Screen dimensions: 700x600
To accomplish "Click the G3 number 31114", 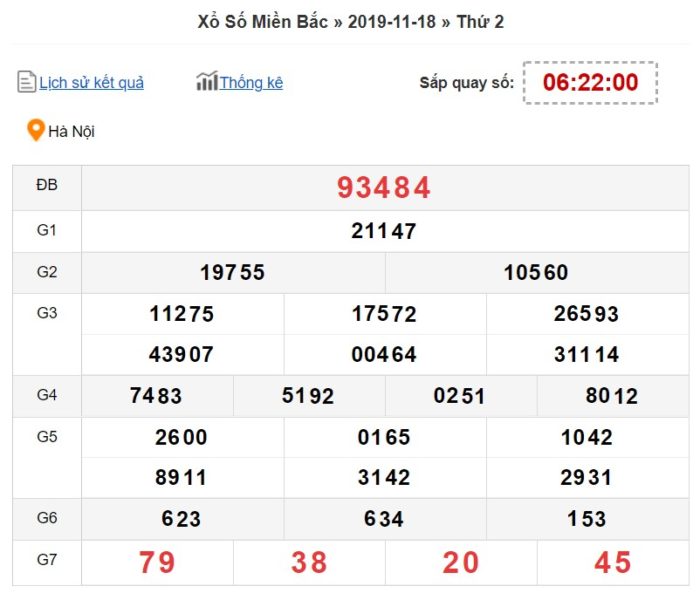I will point(586,355).
